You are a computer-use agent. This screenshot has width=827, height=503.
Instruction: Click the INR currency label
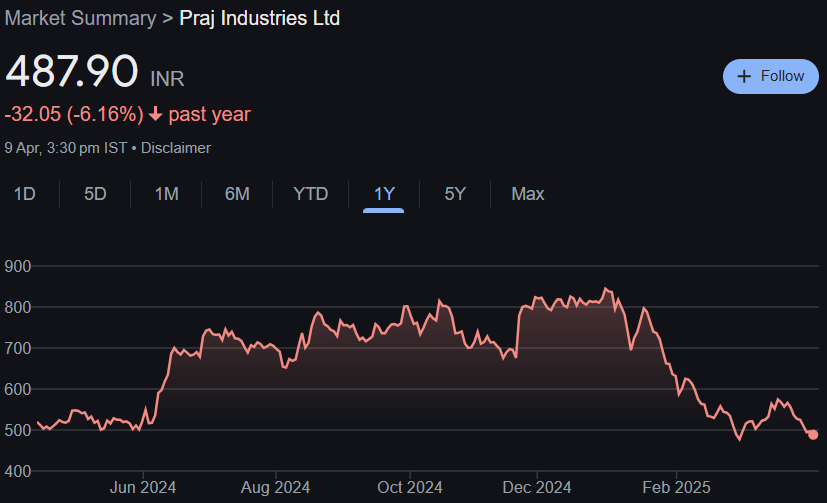167,79
